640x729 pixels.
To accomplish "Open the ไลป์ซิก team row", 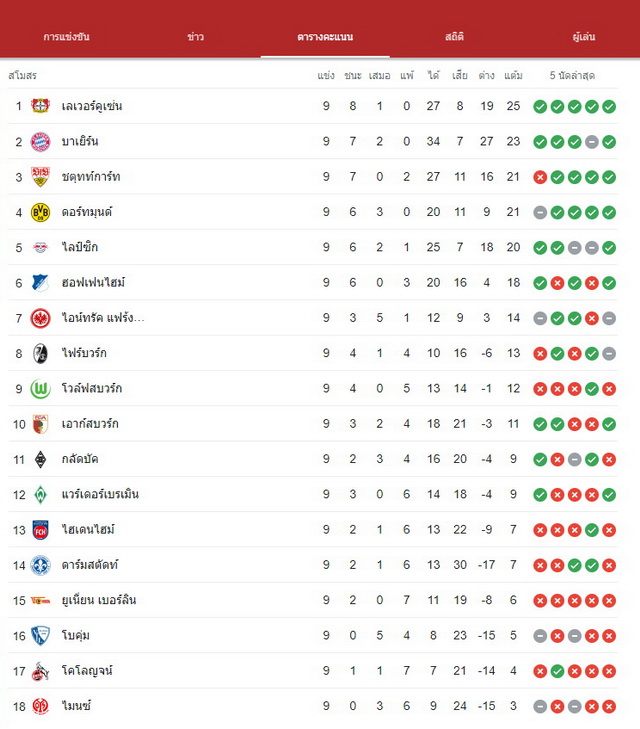I will 313,247.
